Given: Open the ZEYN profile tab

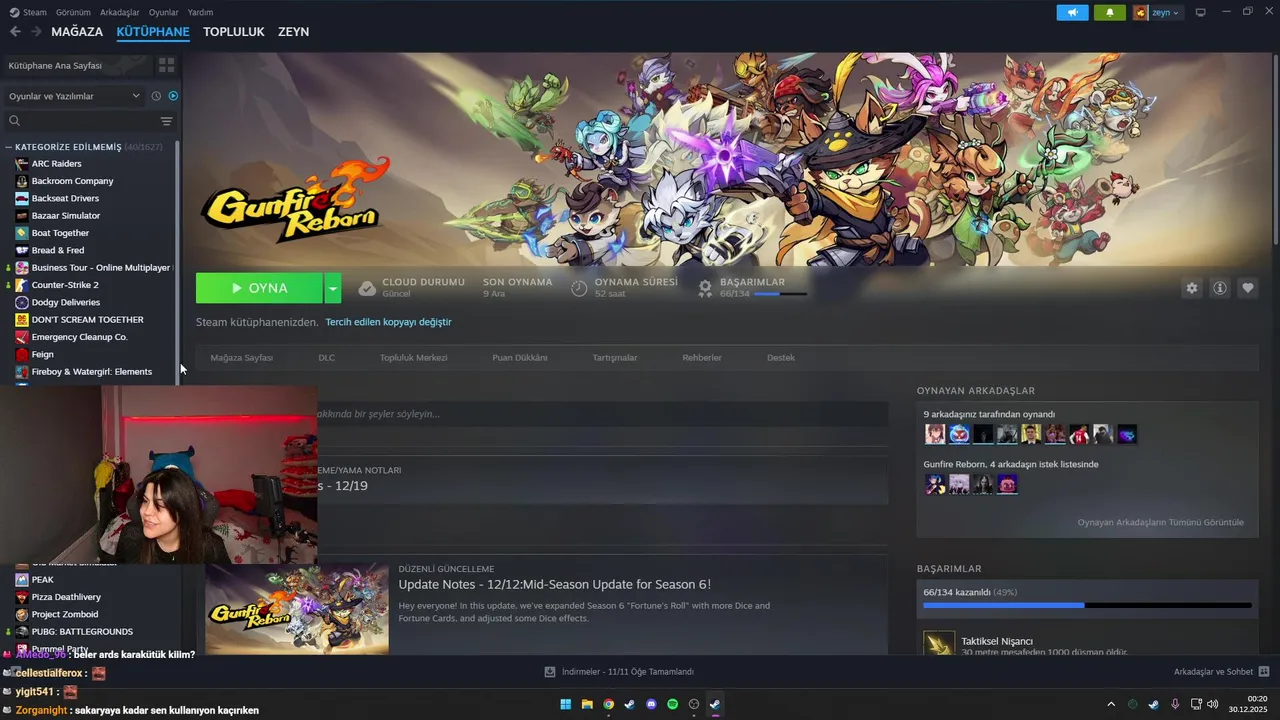Looking at the screenshot, I should tap(293, 32).
